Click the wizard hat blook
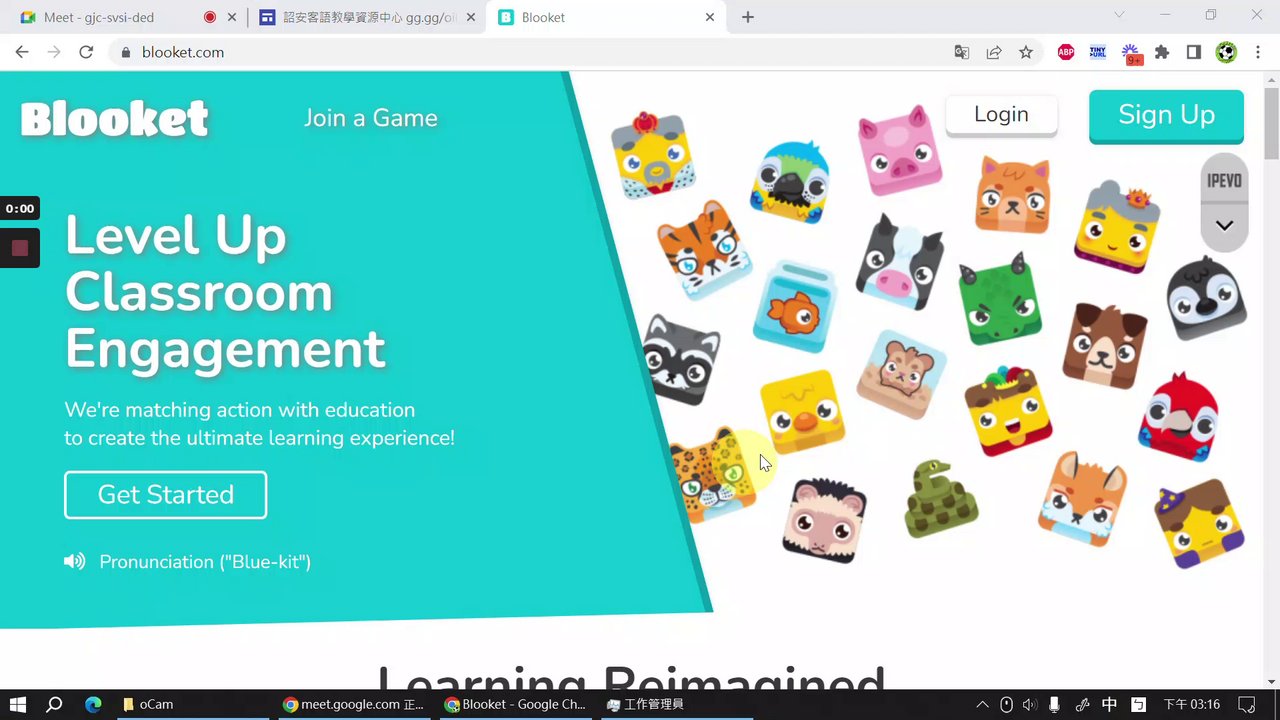 coord(1199,522)
